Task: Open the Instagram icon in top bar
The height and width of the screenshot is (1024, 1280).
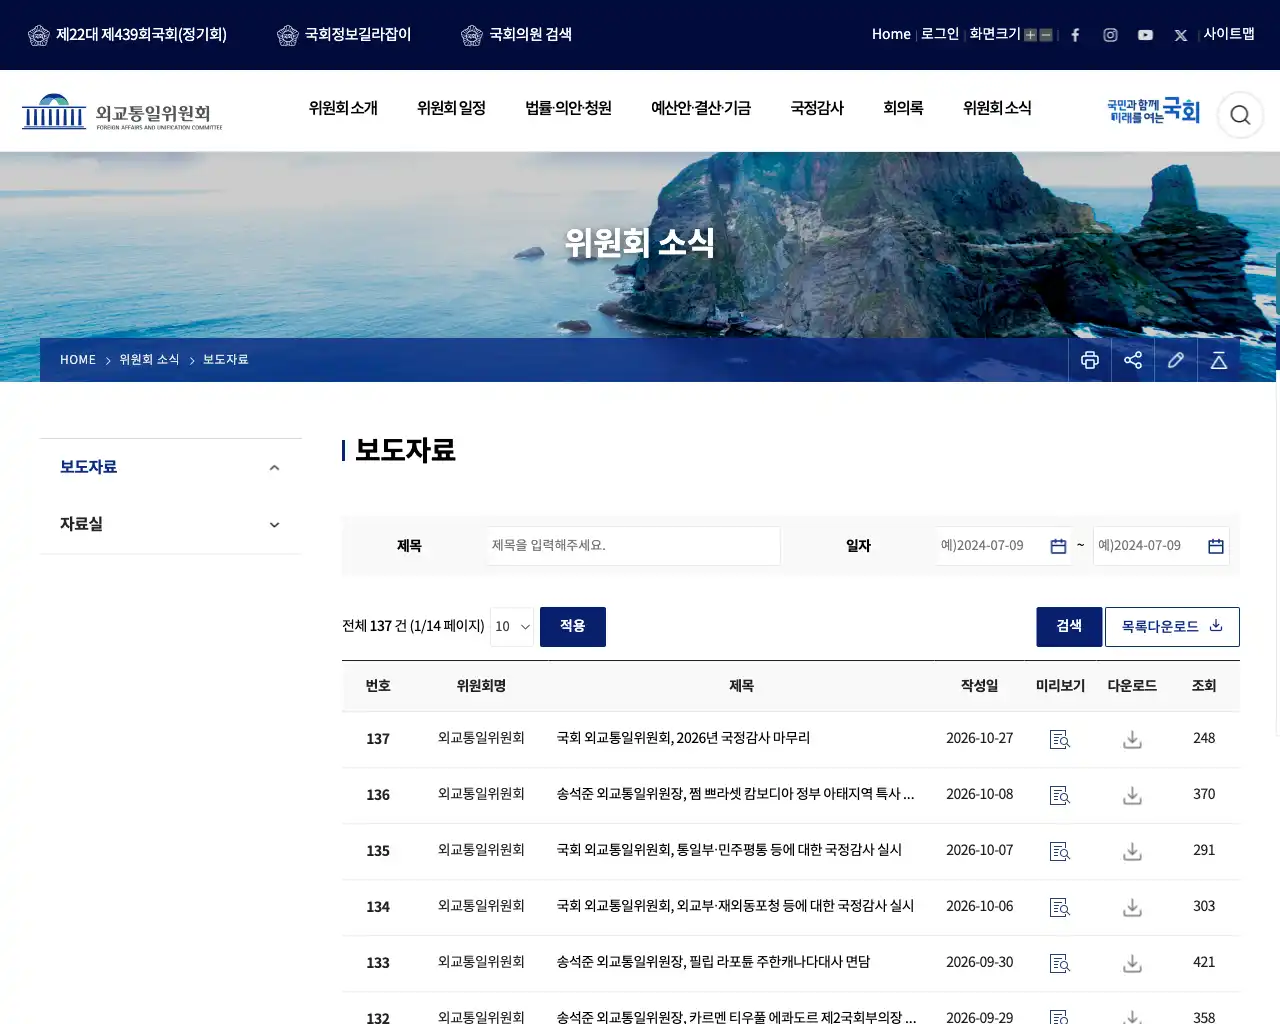Action: coord(1110,35)
